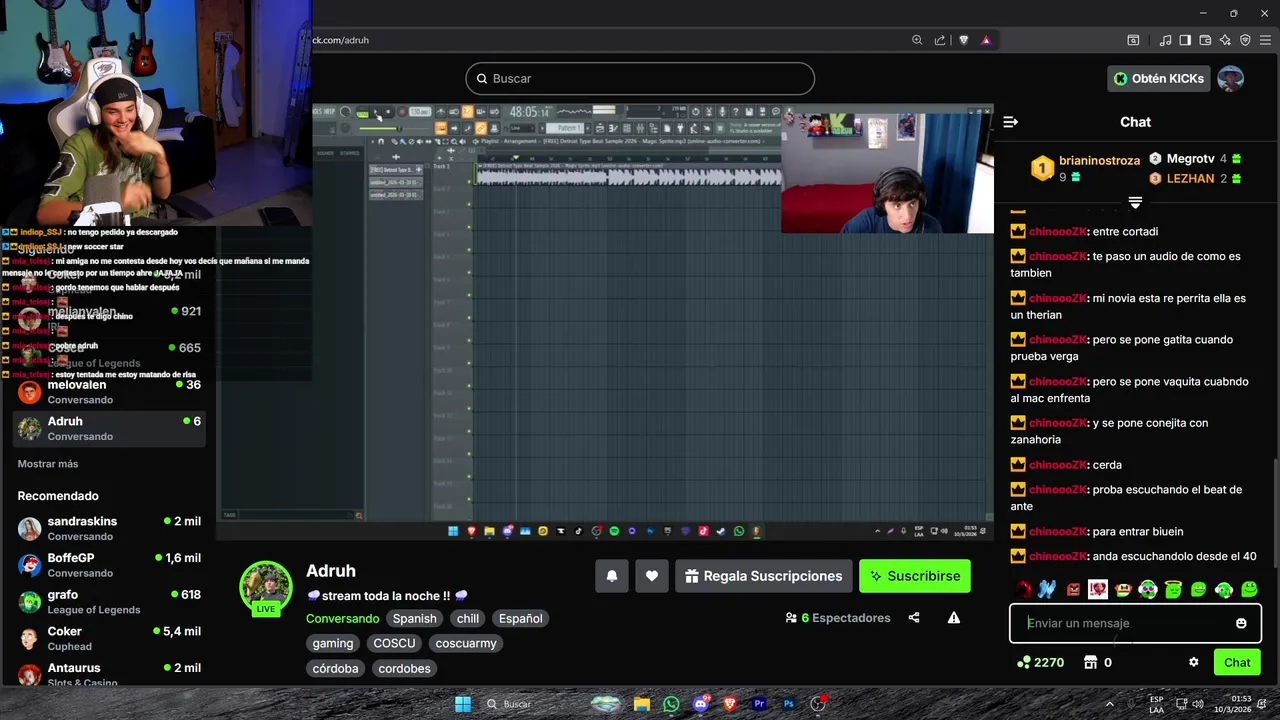
Task: Open Coker recommended channel
Action: click(x=108, y=638)
